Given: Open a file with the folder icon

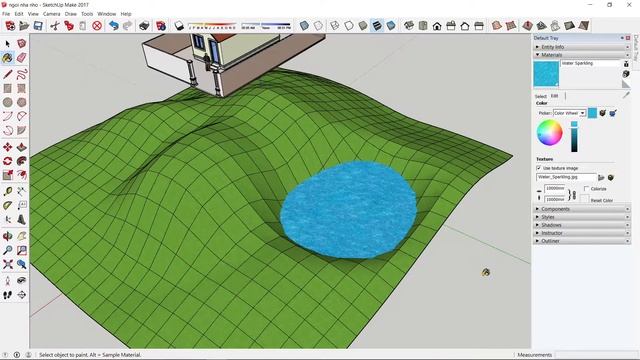Looking at the screenshot, I should [x=24, y=26].
